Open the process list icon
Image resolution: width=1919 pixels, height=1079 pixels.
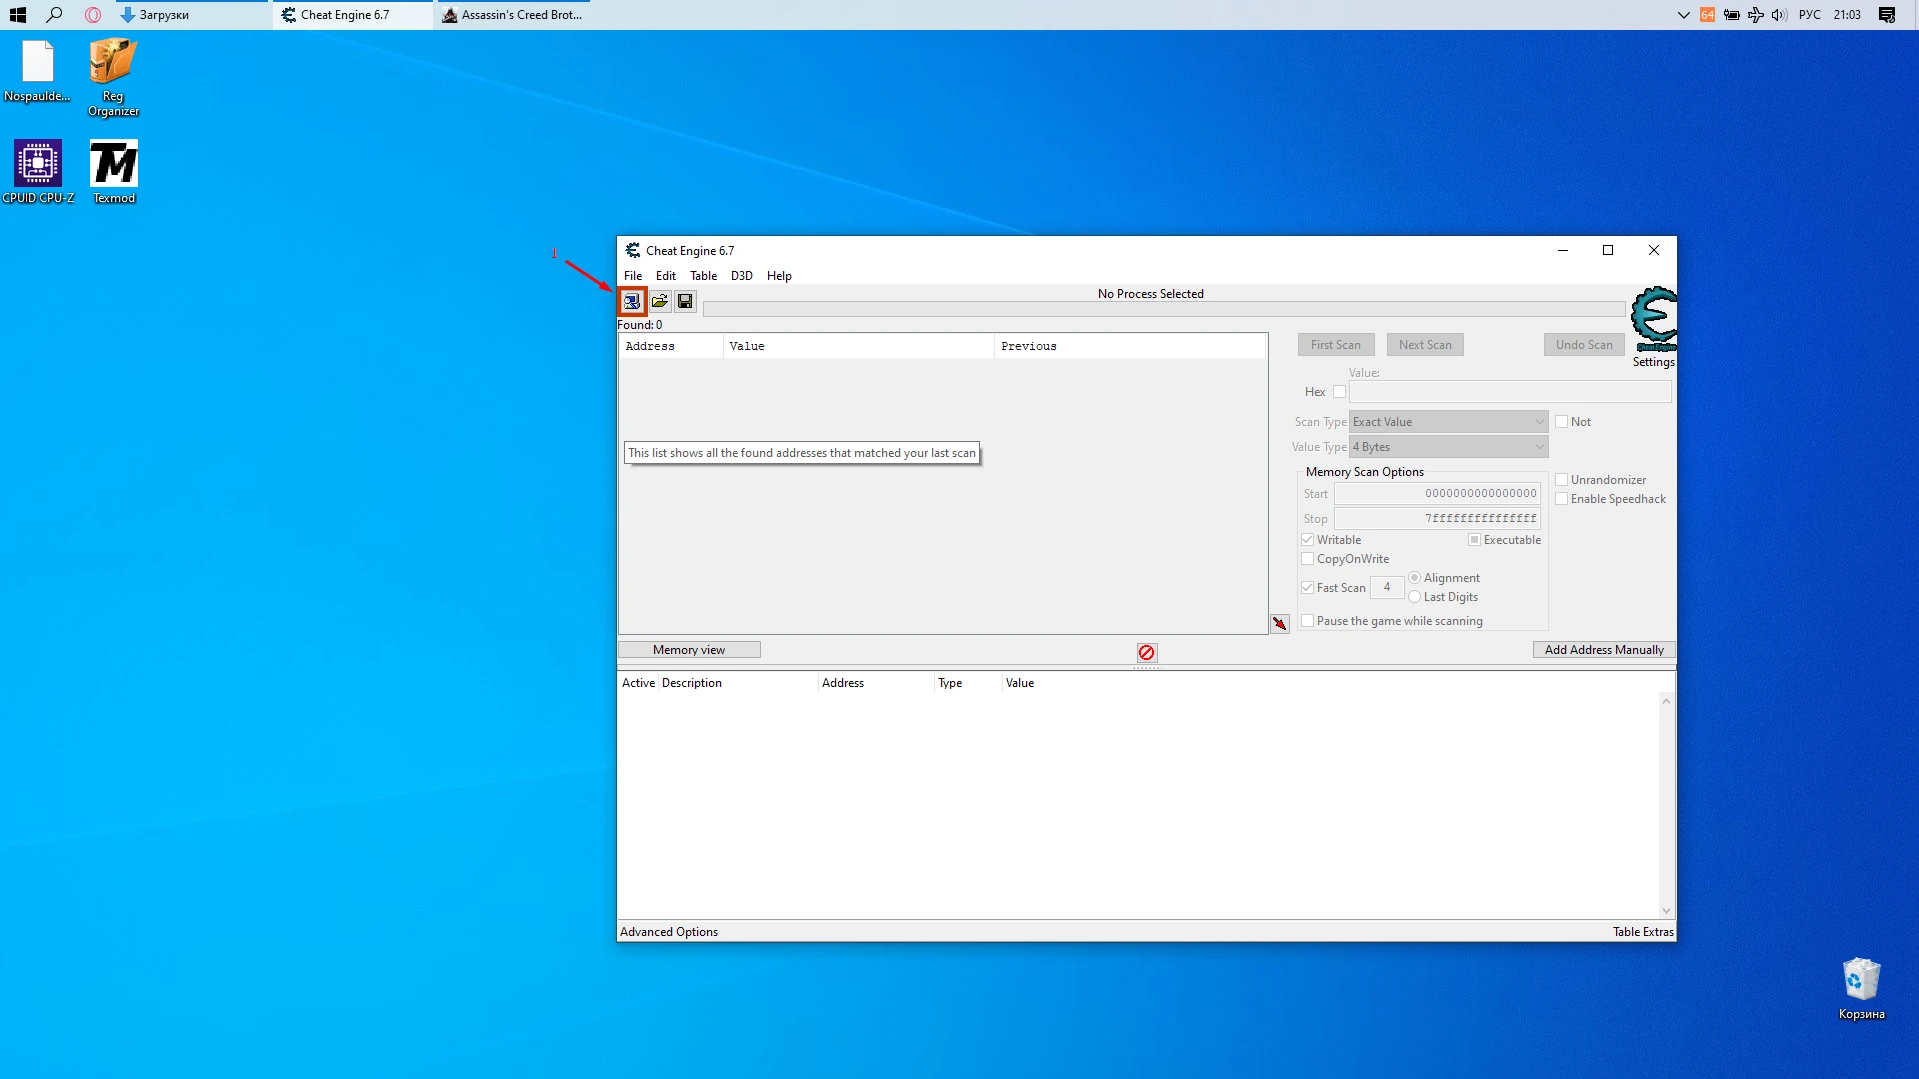click(632, 301)
